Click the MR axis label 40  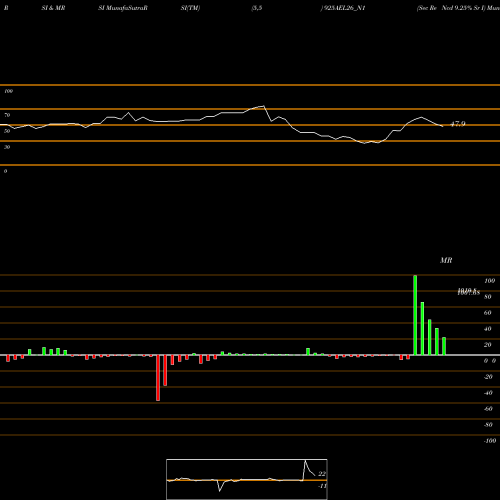point(488,329)
